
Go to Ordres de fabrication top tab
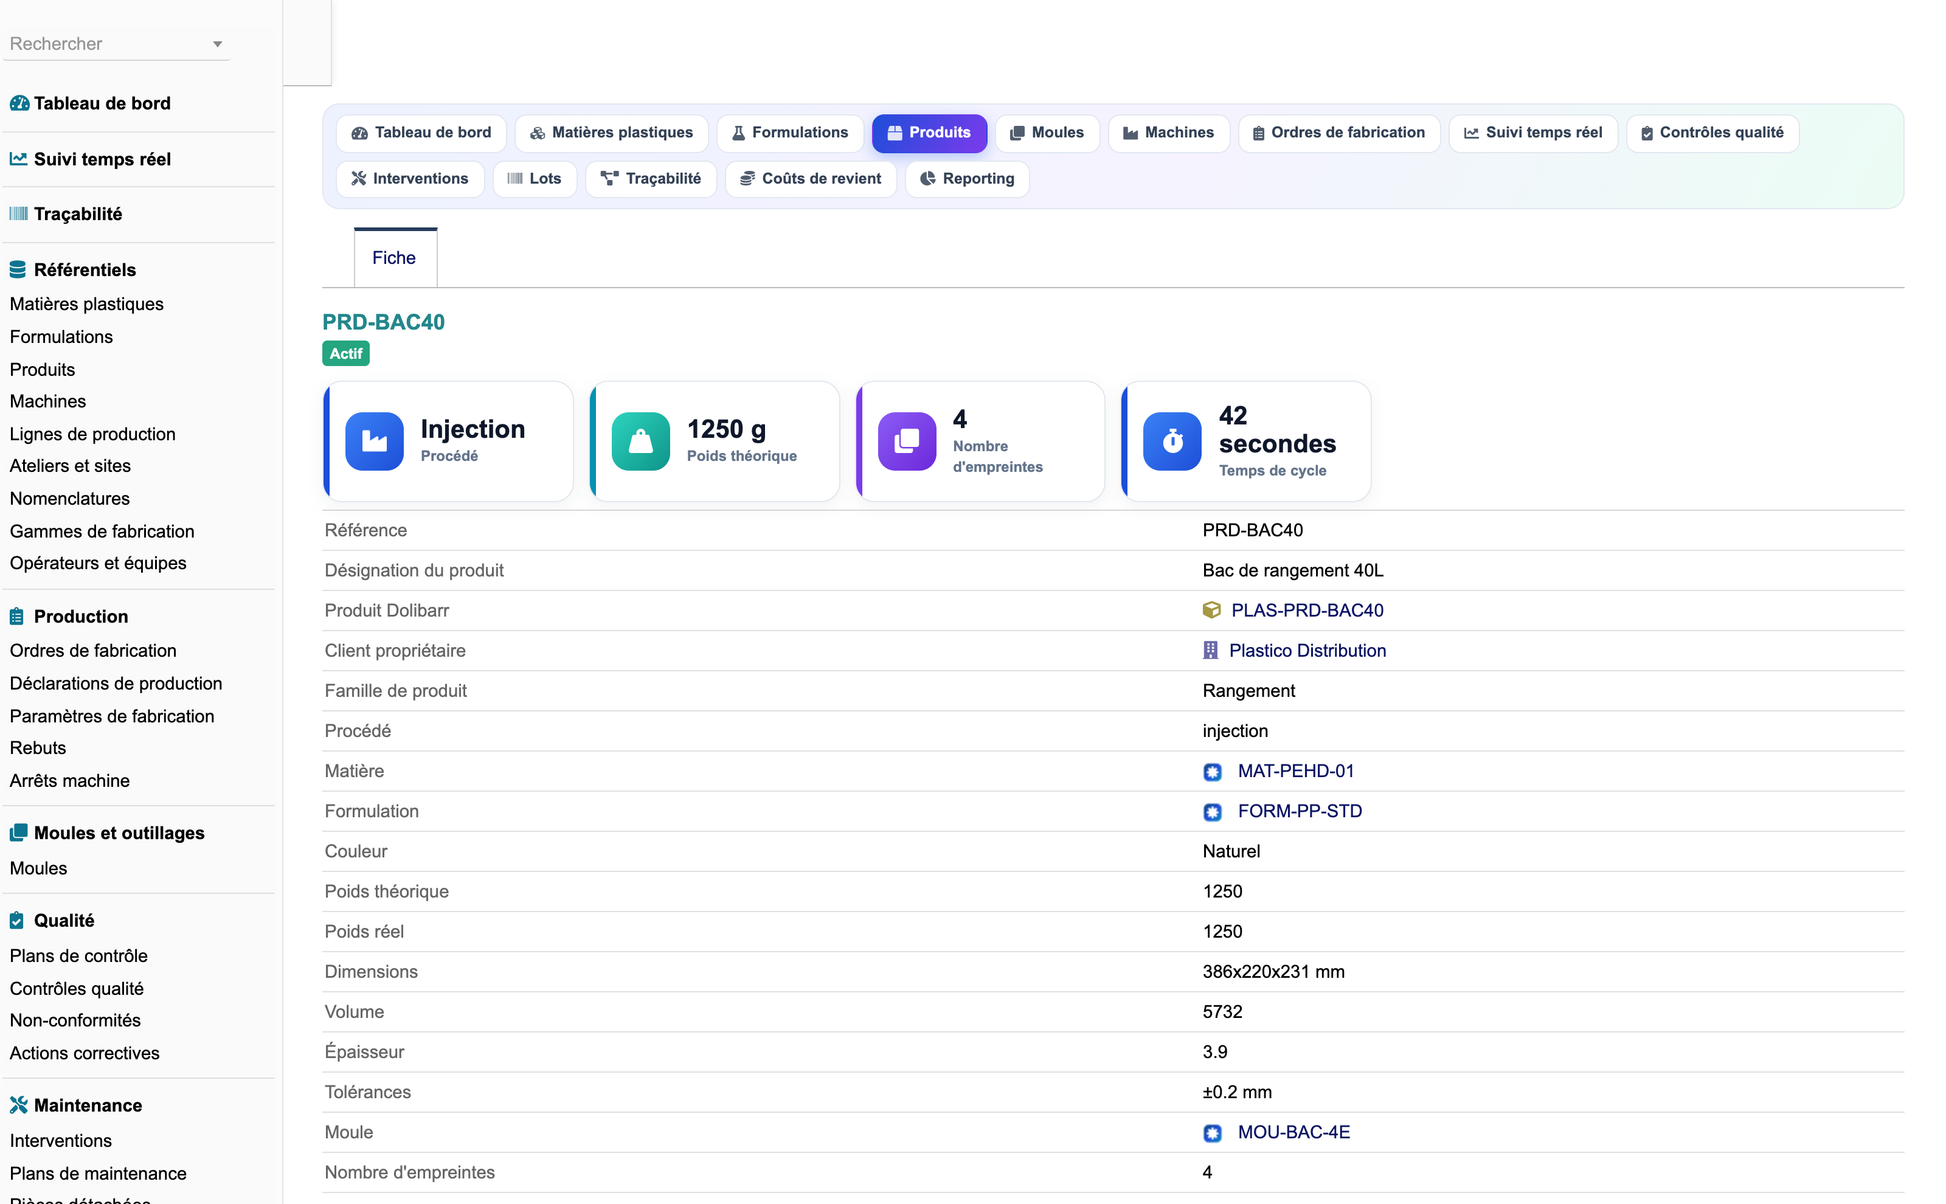1339,133
